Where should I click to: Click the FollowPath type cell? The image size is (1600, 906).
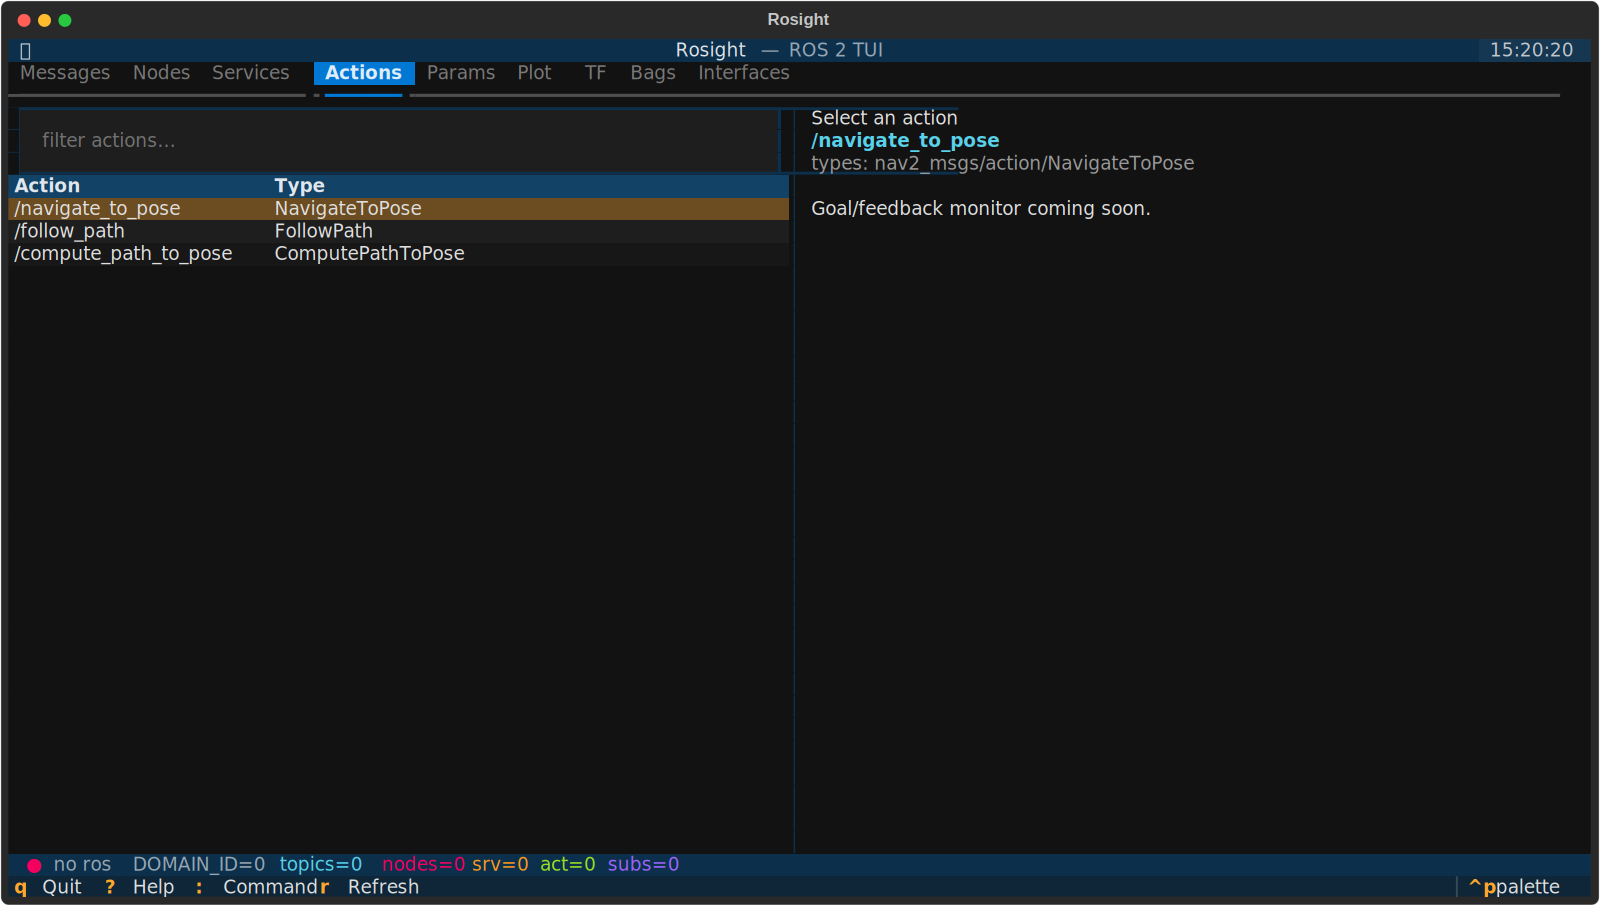pyautogui.click(x=324, y=231)
